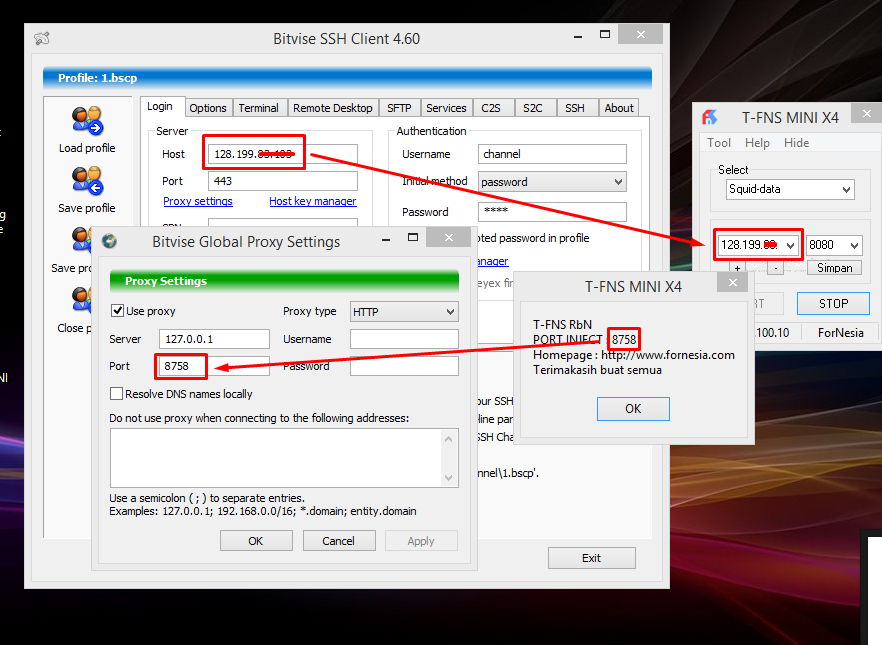Click the STOP button in T-FNS
882x645 pixels.
click(x=833, y=304)
